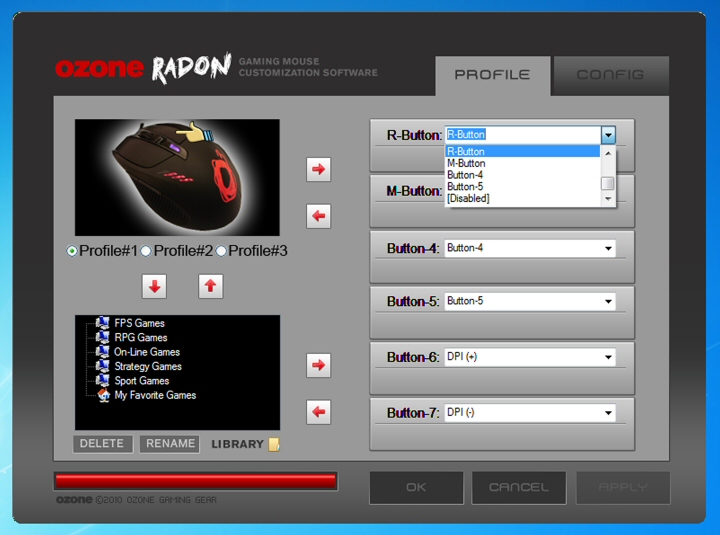Screen dimensions: 720x535
Task: Select RPG Games in the tree
Action: (141, 338)
